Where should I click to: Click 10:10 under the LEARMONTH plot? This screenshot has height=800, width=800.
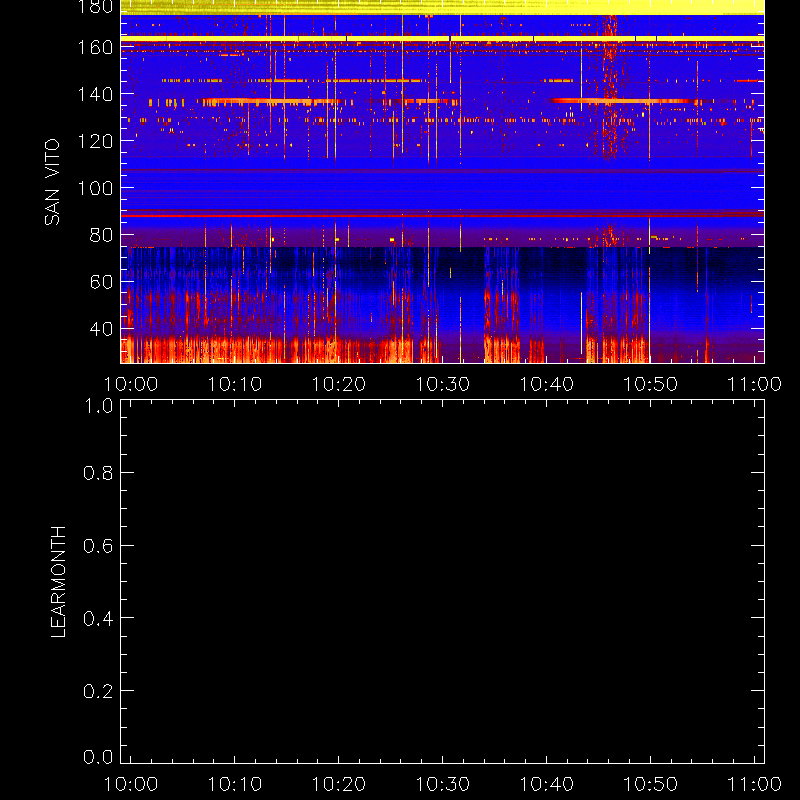[235, 784]
